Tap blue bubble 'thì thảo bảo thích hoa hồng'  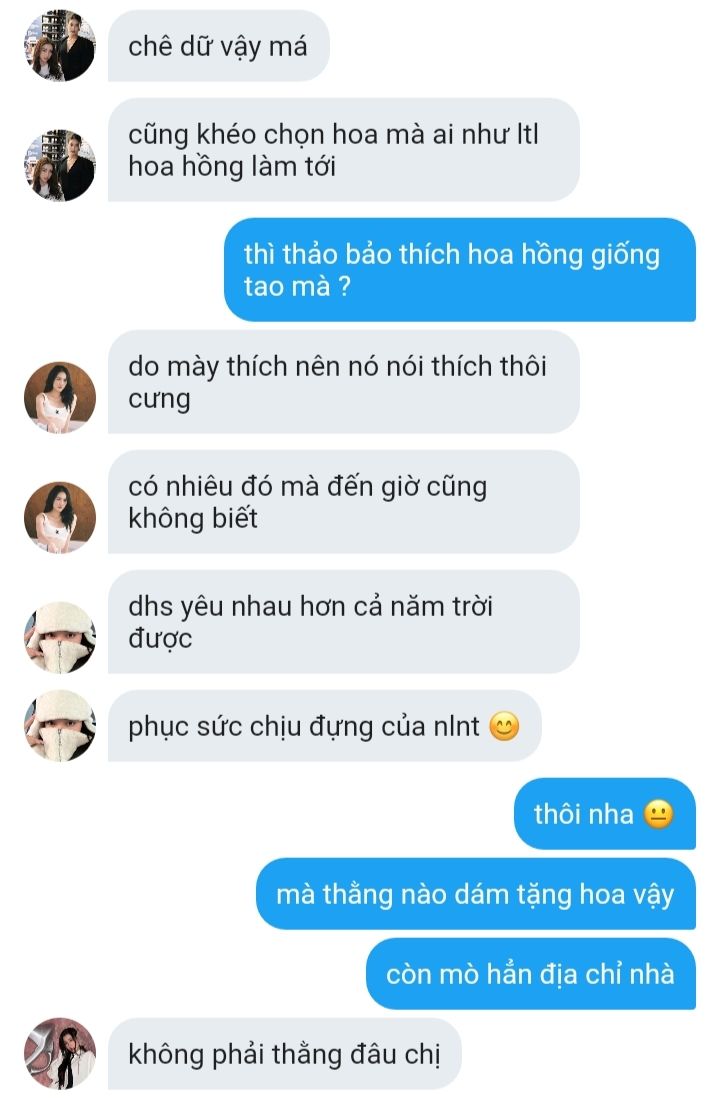460,270
